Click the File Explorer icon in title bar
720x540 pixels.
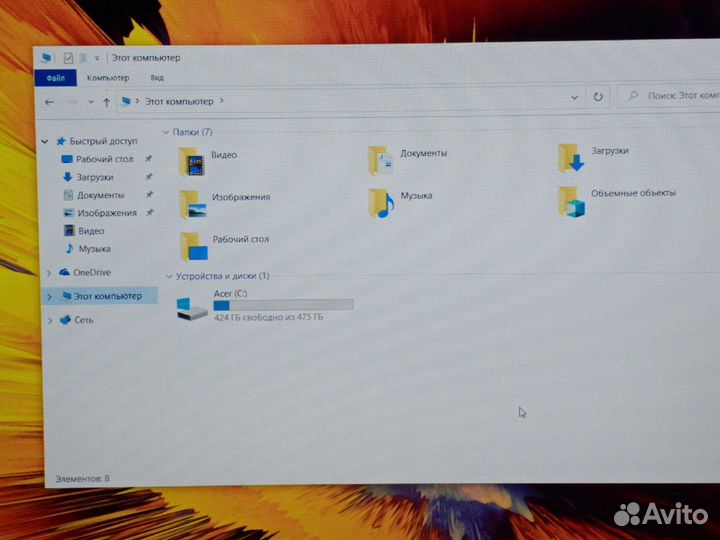46,58
